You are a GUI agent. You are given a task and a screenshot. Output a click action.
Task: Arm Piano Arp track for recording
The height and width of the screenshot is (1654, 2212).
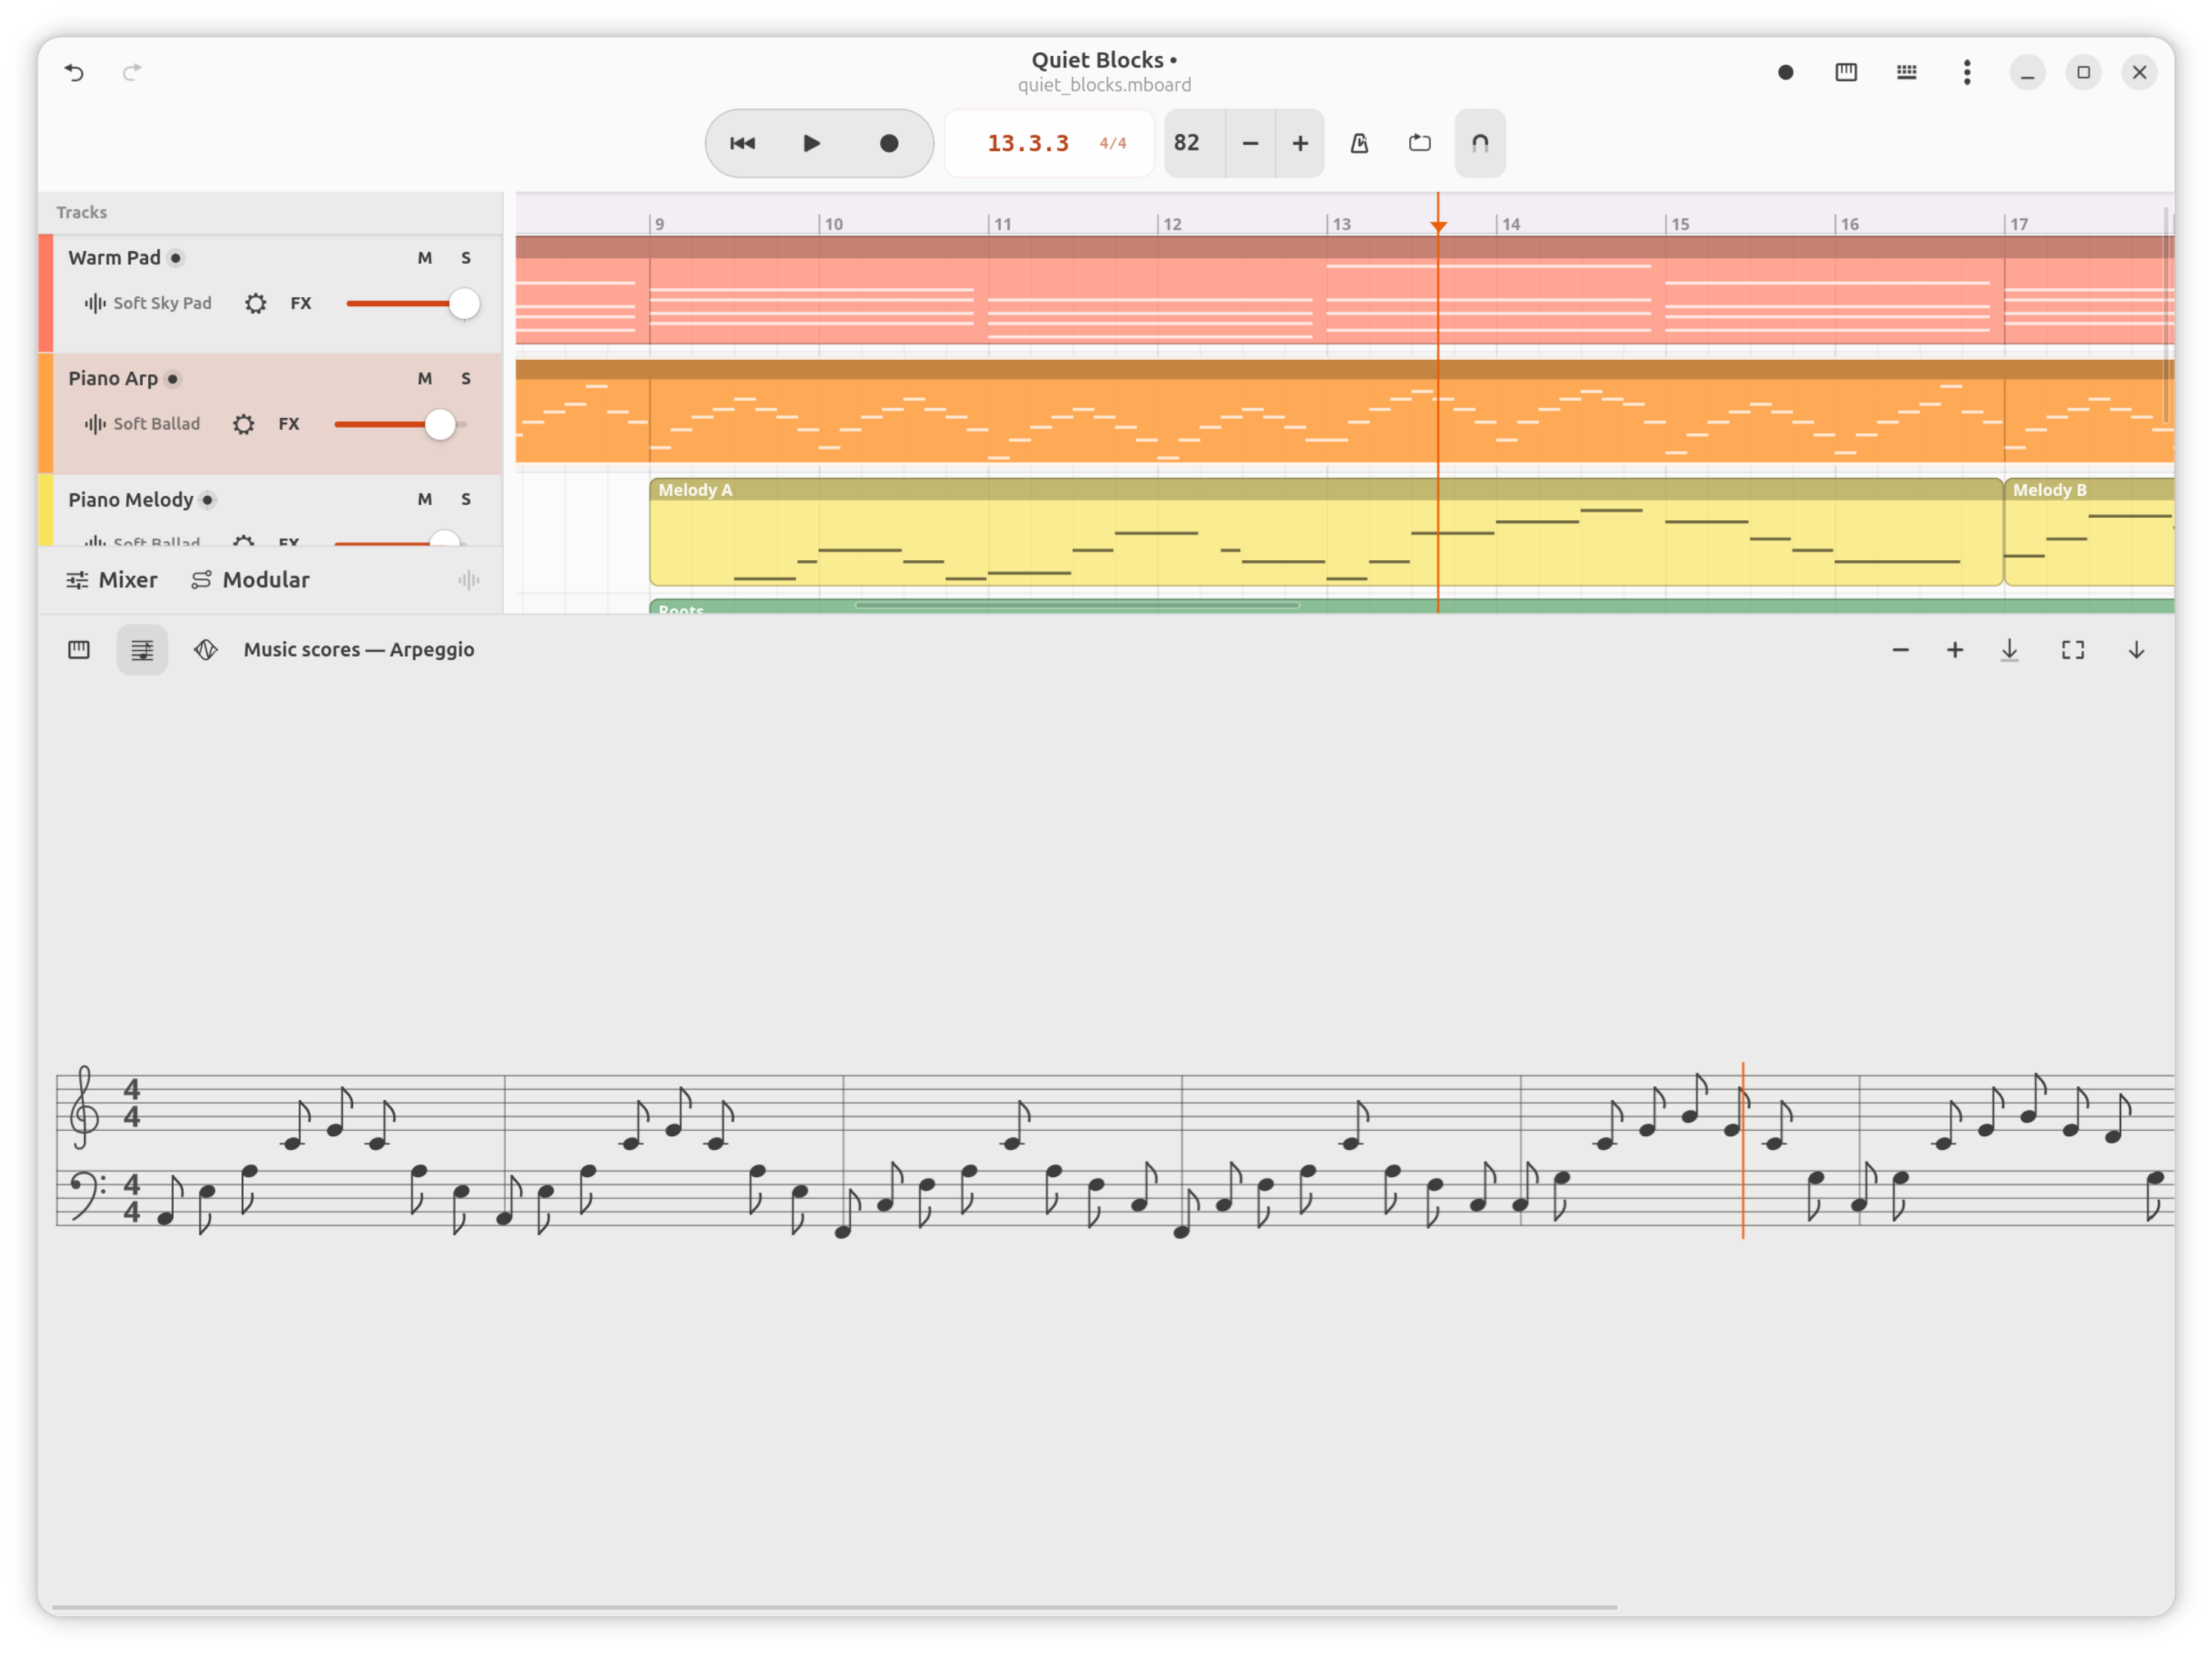[x=173, y=379]
